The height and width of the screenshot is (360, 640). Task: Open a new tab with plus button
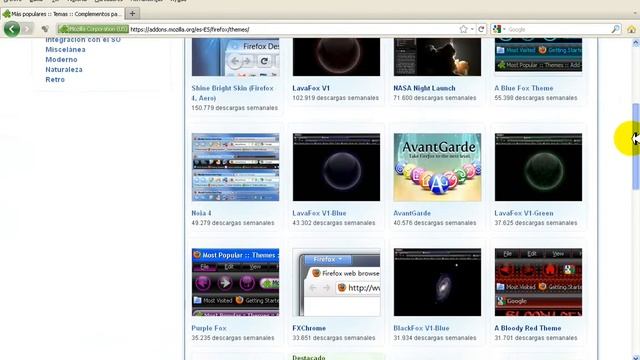pyautogui.click(x=132, y=13)
